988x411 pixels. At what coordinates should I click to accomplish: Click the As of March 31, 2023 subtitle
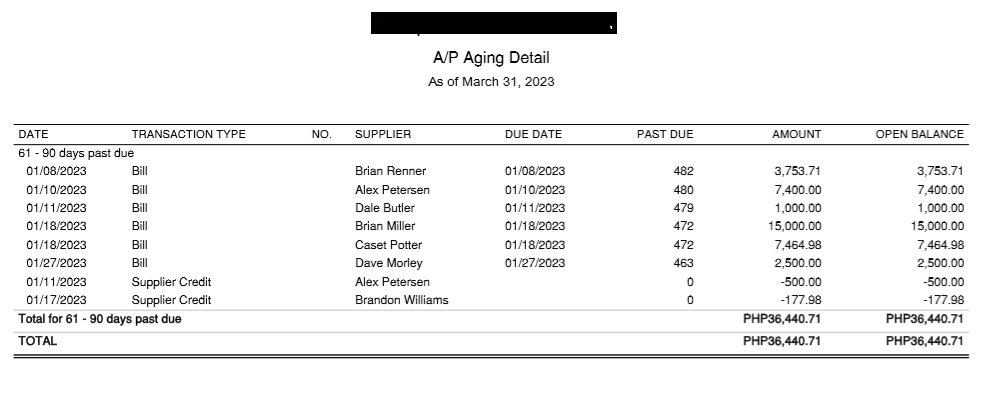491,82
